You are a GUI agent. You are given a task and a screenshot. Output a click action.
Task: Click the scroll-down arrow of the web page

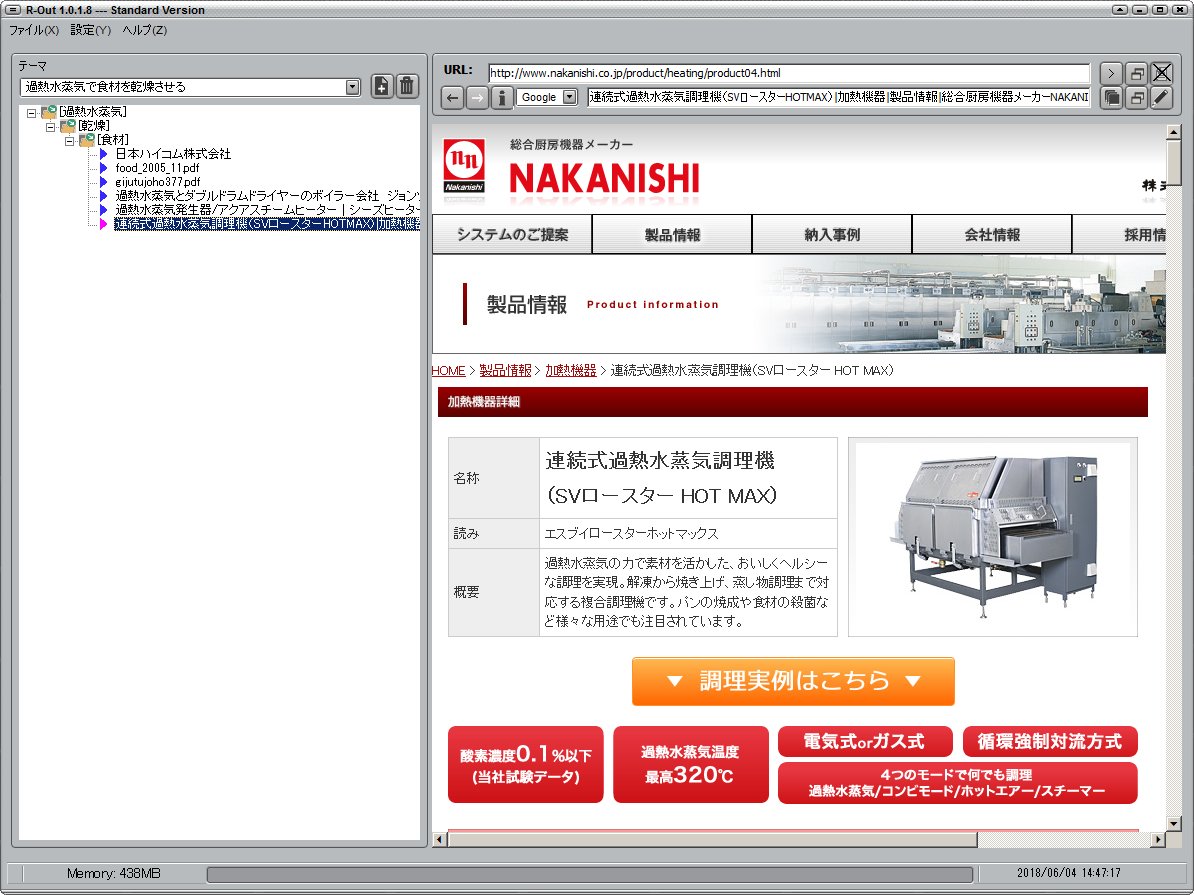point(1173,823)
